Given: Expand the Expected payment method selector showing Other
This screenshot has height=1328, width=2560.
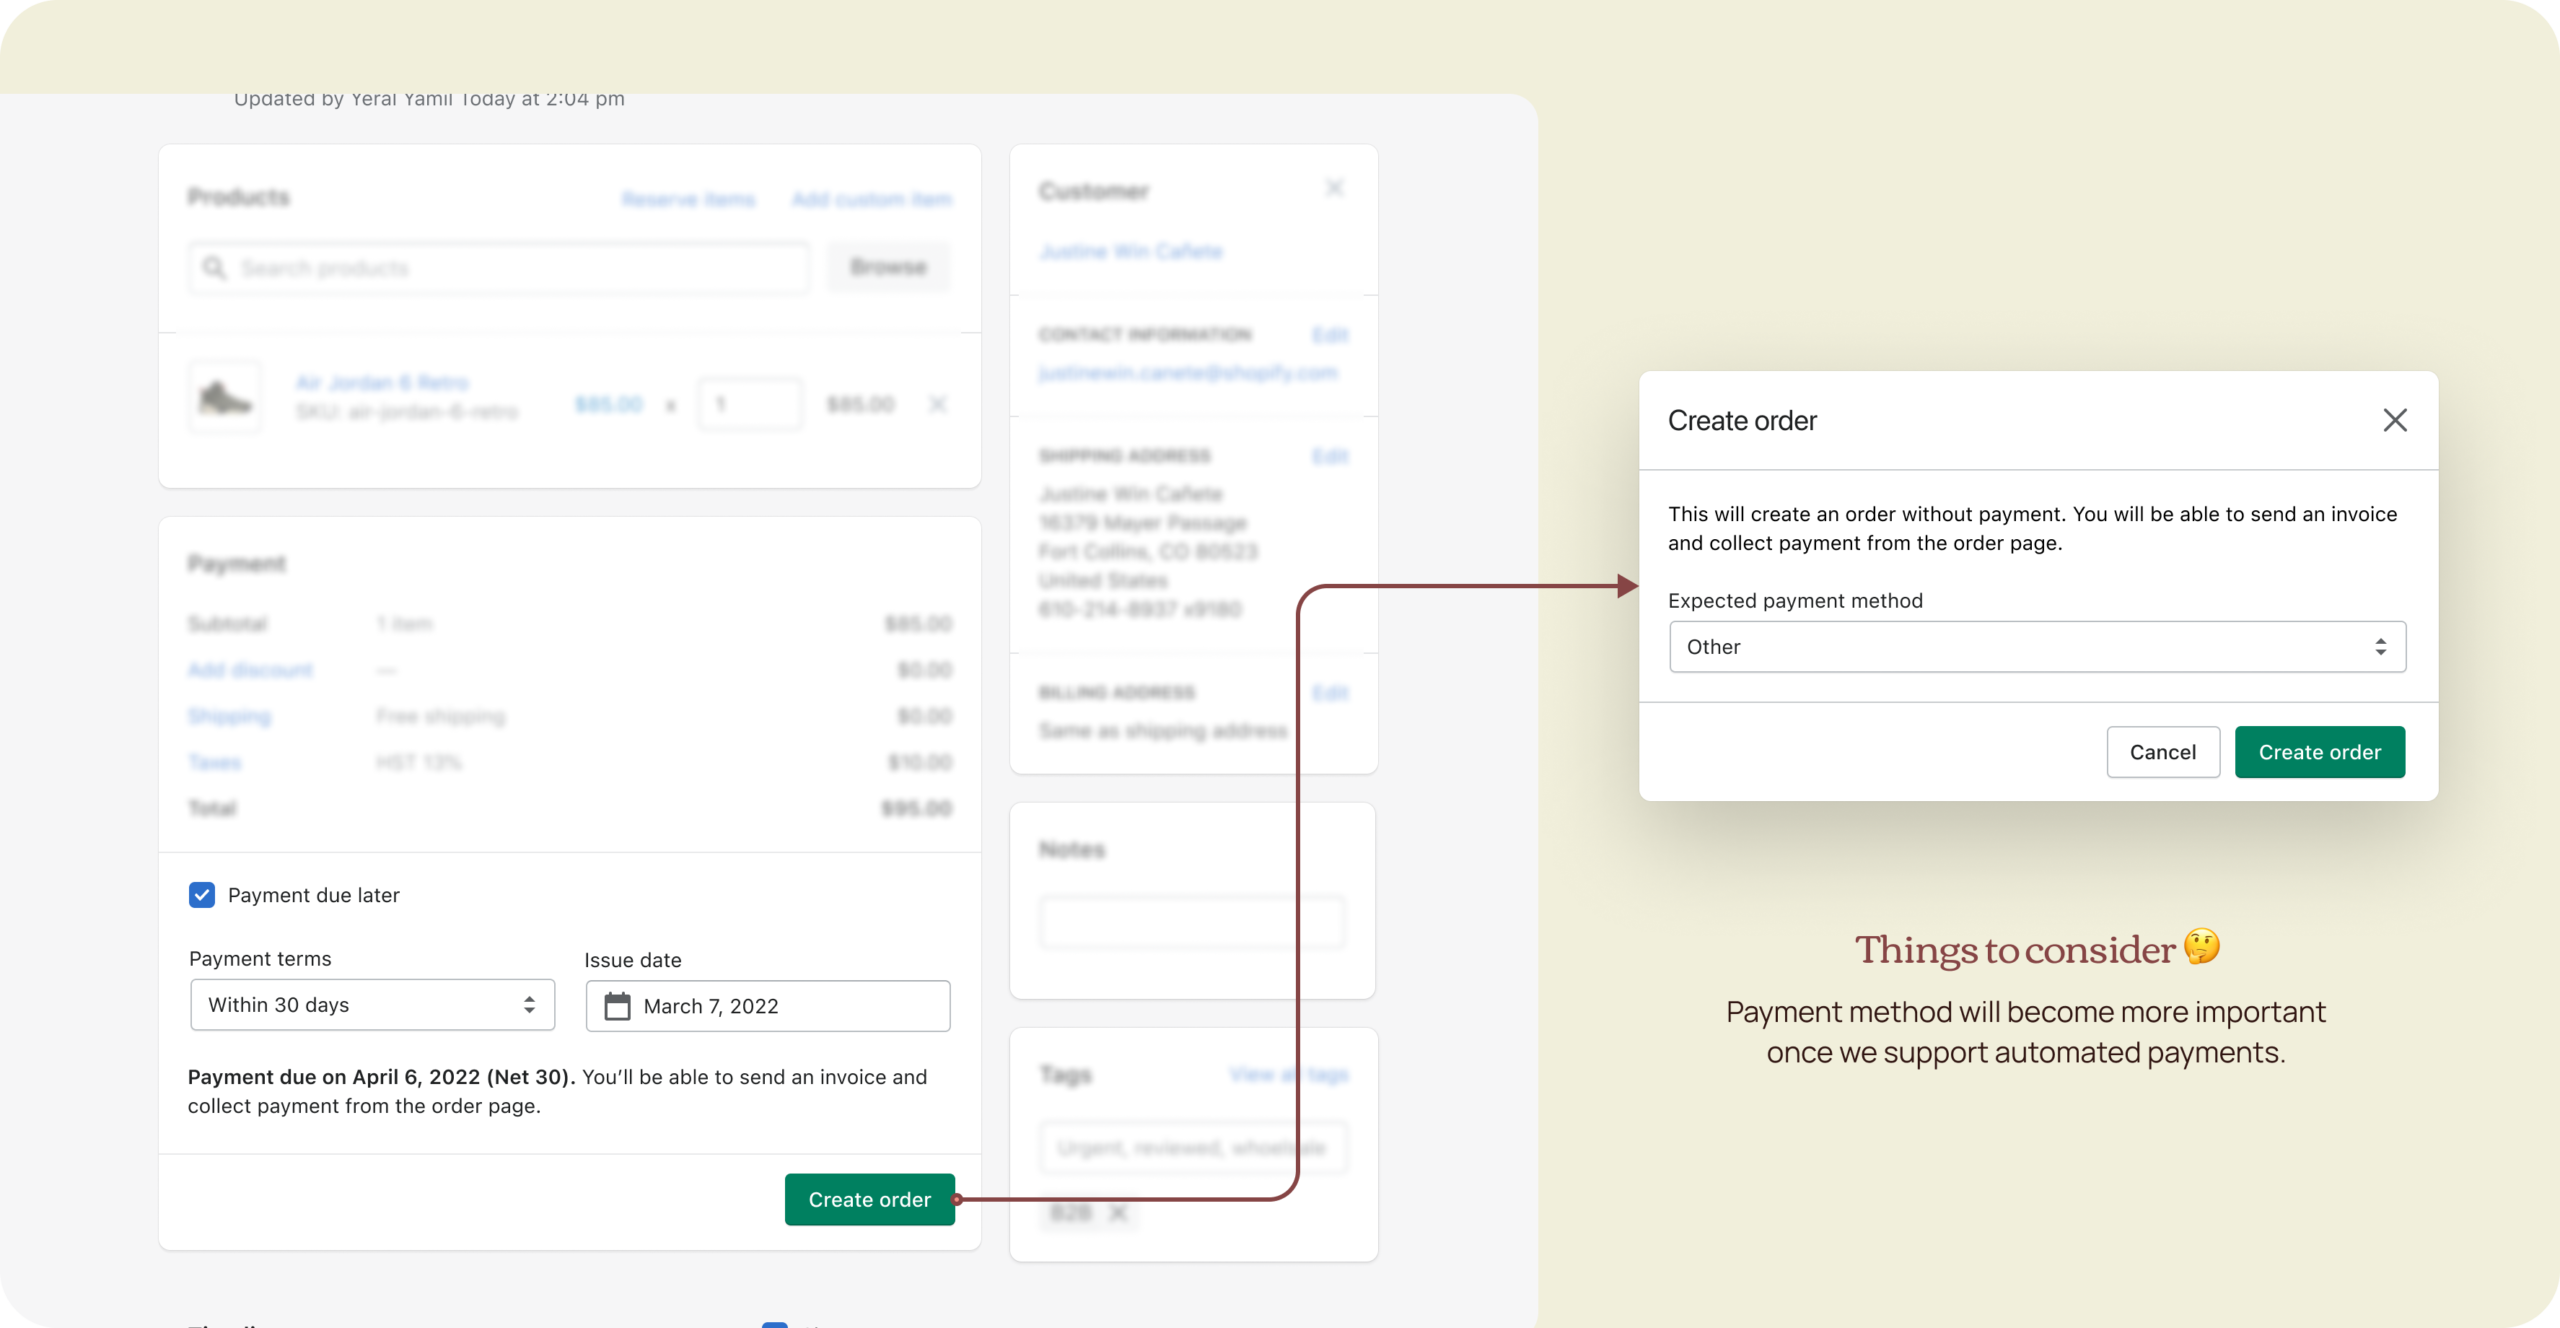Looking at the screenshot, I should (x=2036, y=647).
